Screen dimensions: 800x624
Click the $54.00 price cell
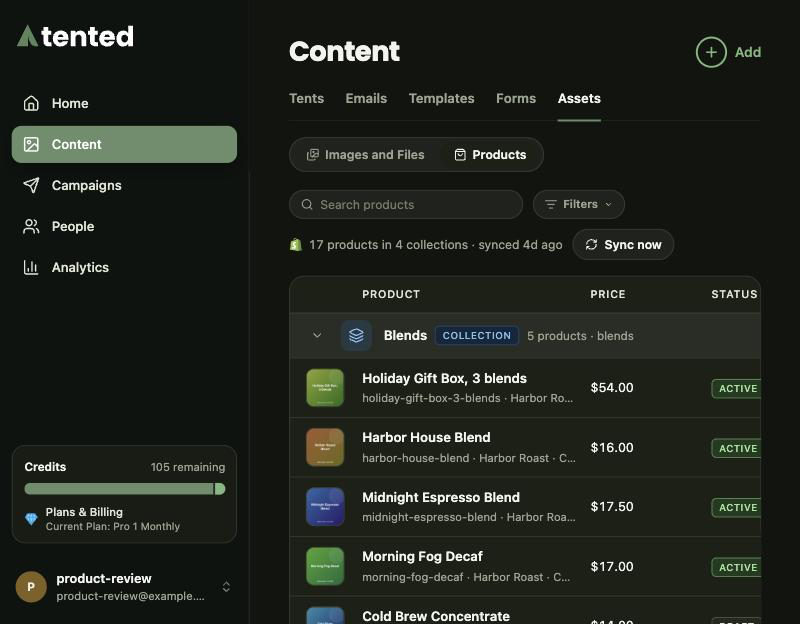coord(612,388)
